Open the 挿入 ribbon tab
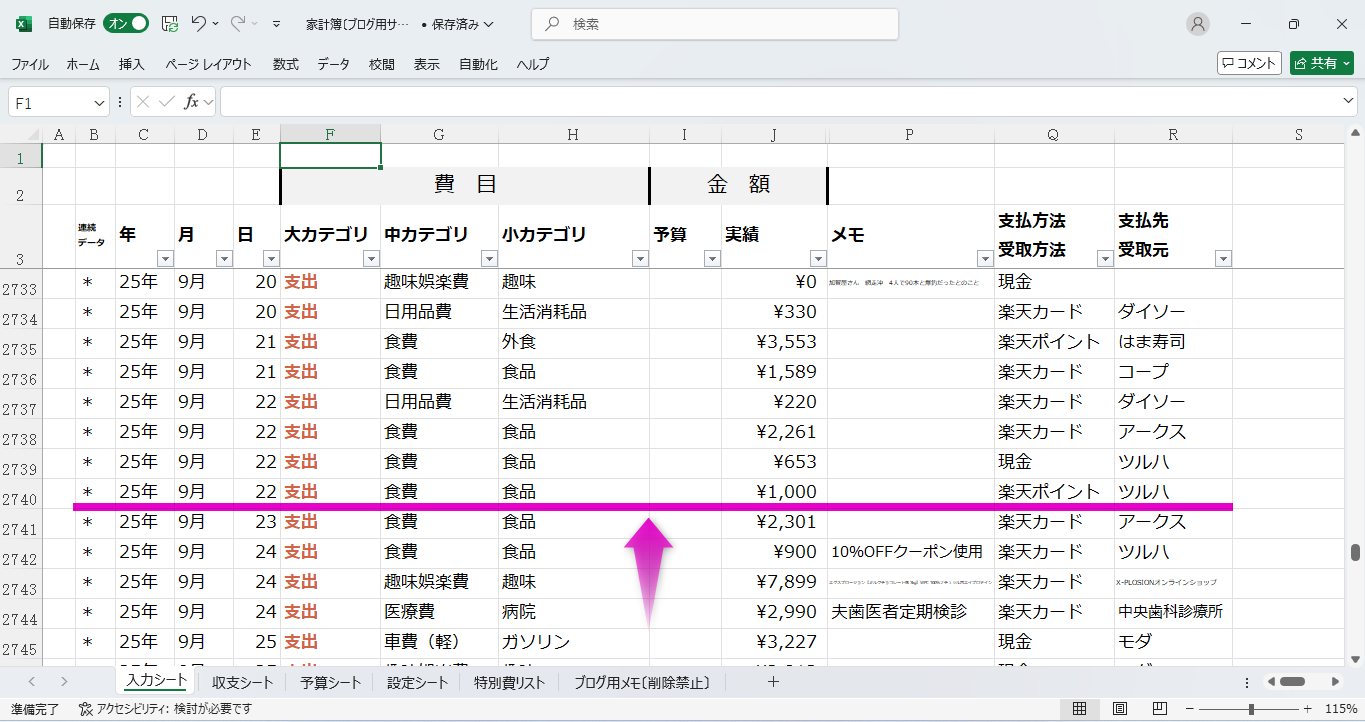The height and width of the screenshot is (722, 1365). [132, 64]
